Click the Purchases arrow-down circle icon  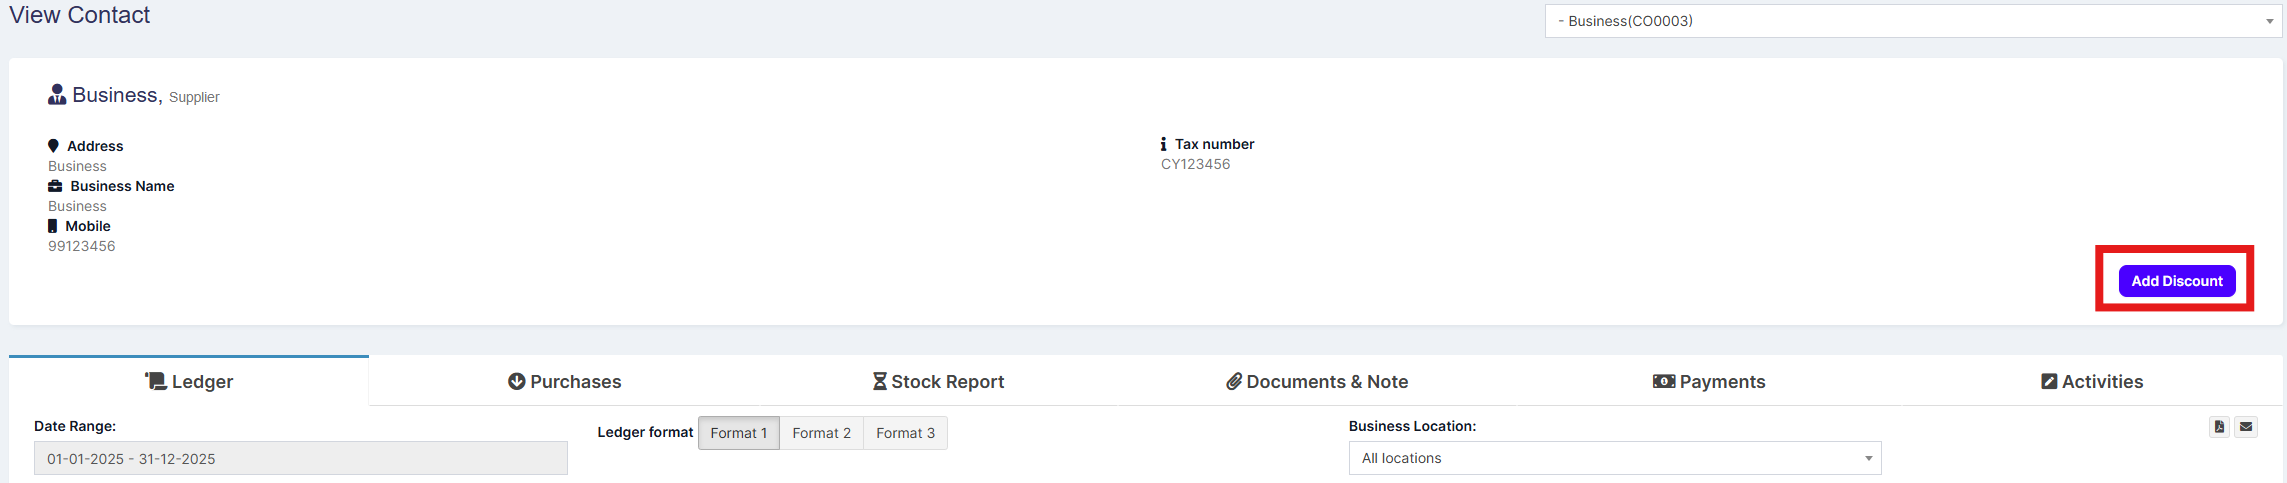pyautogui.click(x=516, y=381)
